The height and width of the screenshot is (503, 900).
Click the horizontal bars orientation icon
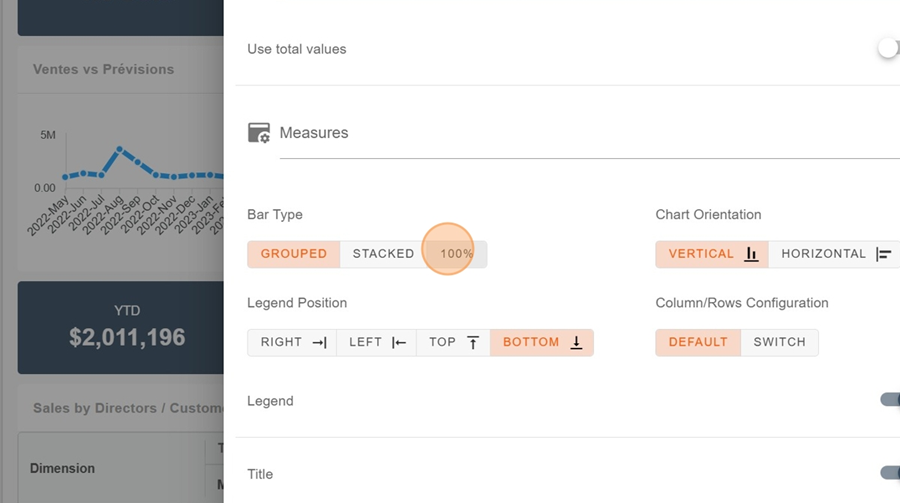coord(883,254)
